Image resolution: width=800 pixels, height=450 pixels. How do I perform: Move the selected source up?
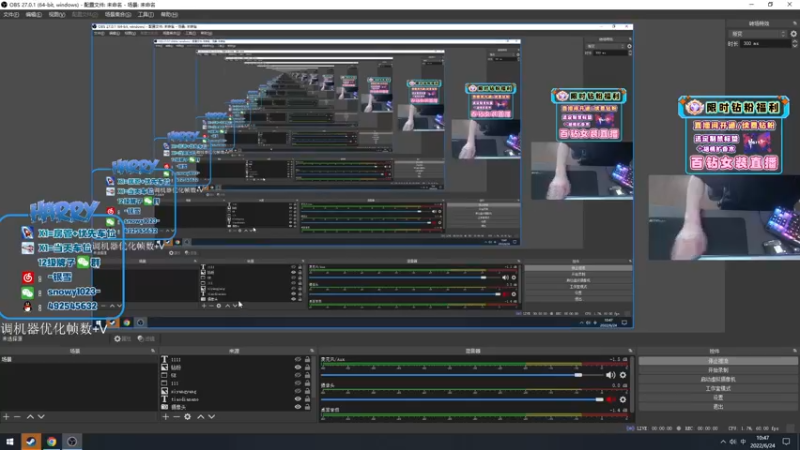coord(201,417)
